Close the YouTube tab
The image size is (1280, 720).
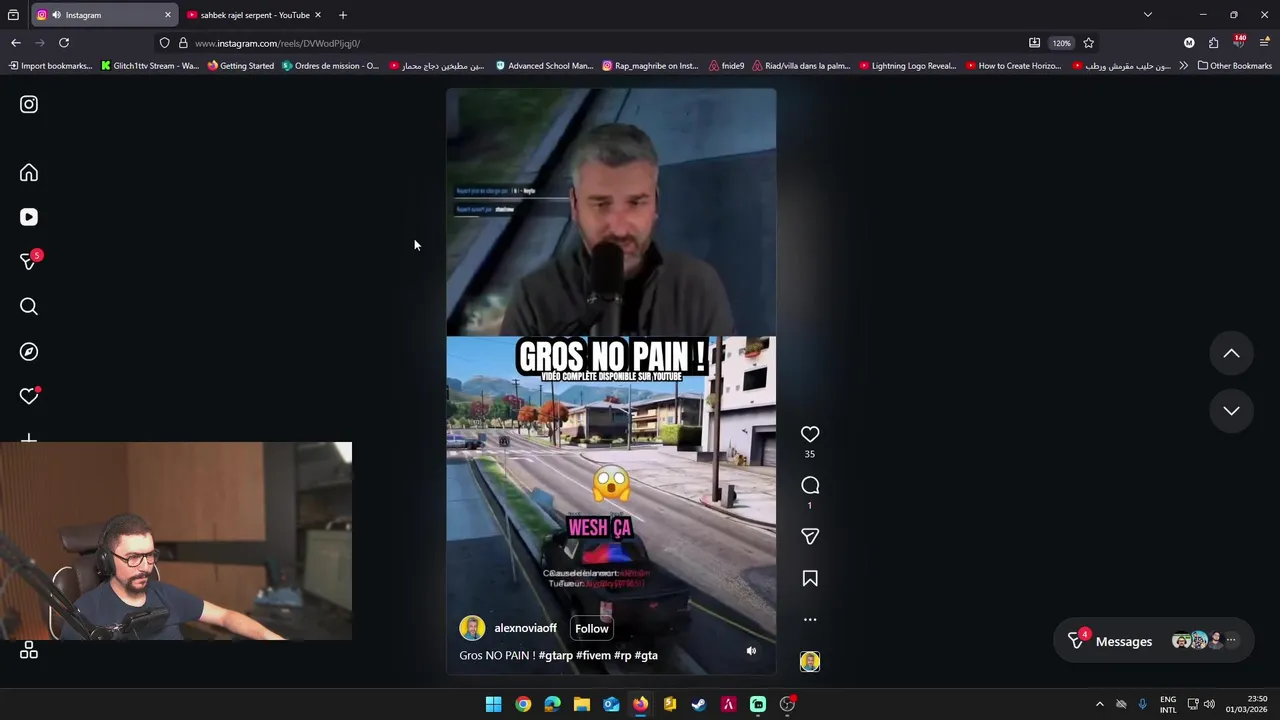318,15
